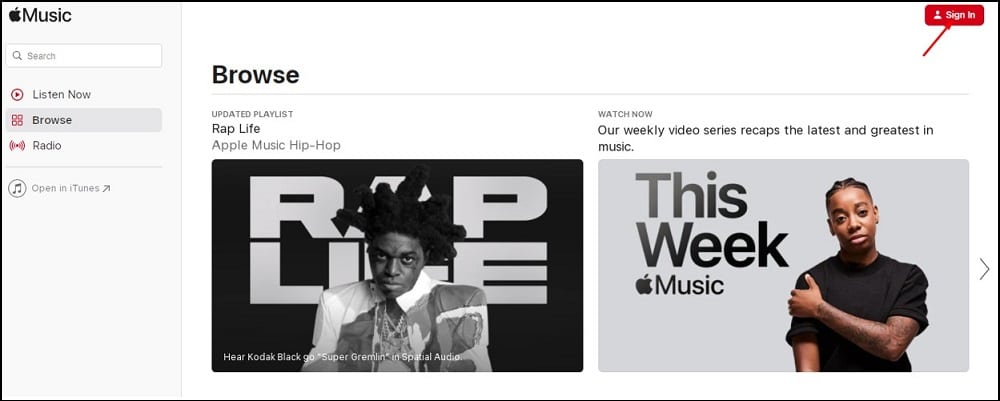Image resolution: width=1000 pixels, height=401 pixels.
Task: Open the Open in iTunes link
Action: coord(65,188)
